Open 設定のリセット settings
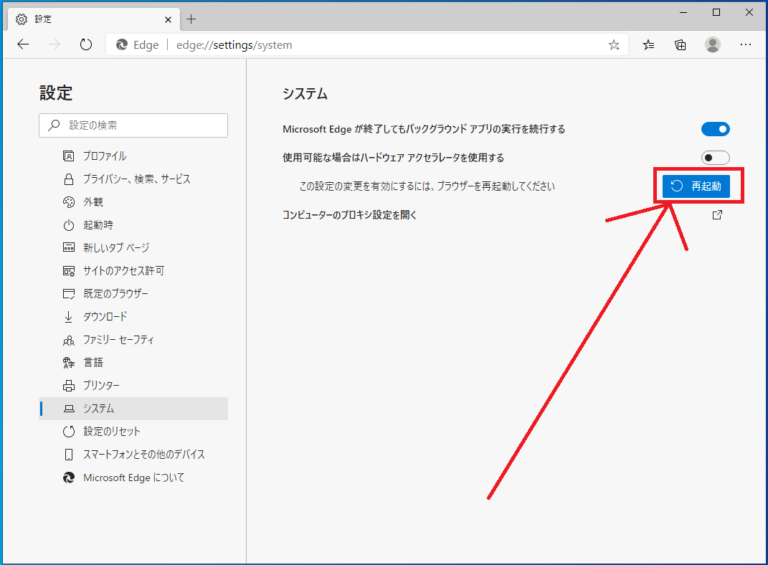Viewport: 768px width, 565px height. [x=133, y=431]
